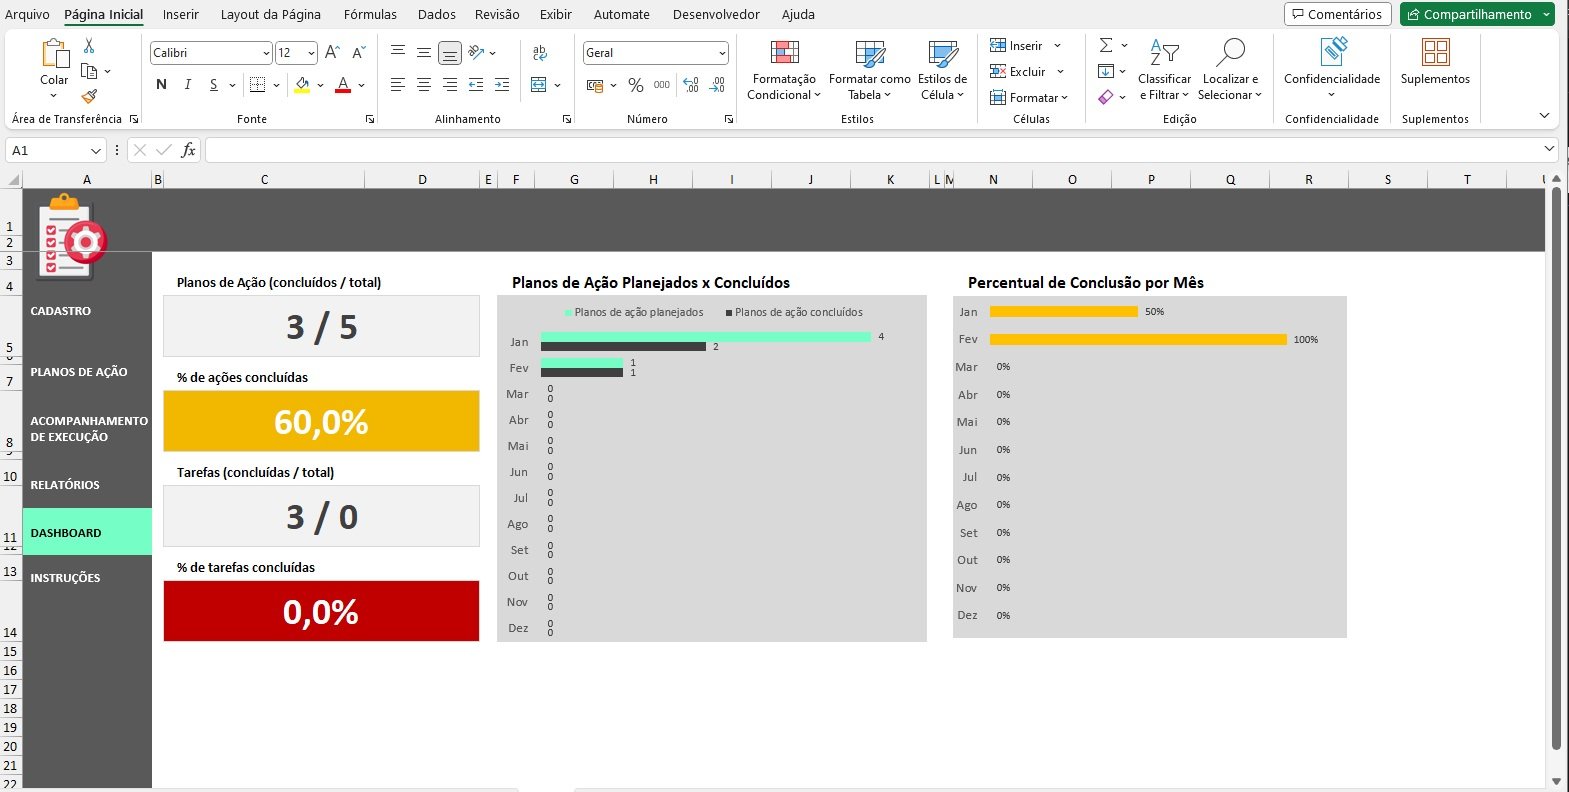The height and width of the screenshot is (792, 1569).
Task: Select the Format Painter brush icon
Action: pyautogui.click(x=89, y=97)
